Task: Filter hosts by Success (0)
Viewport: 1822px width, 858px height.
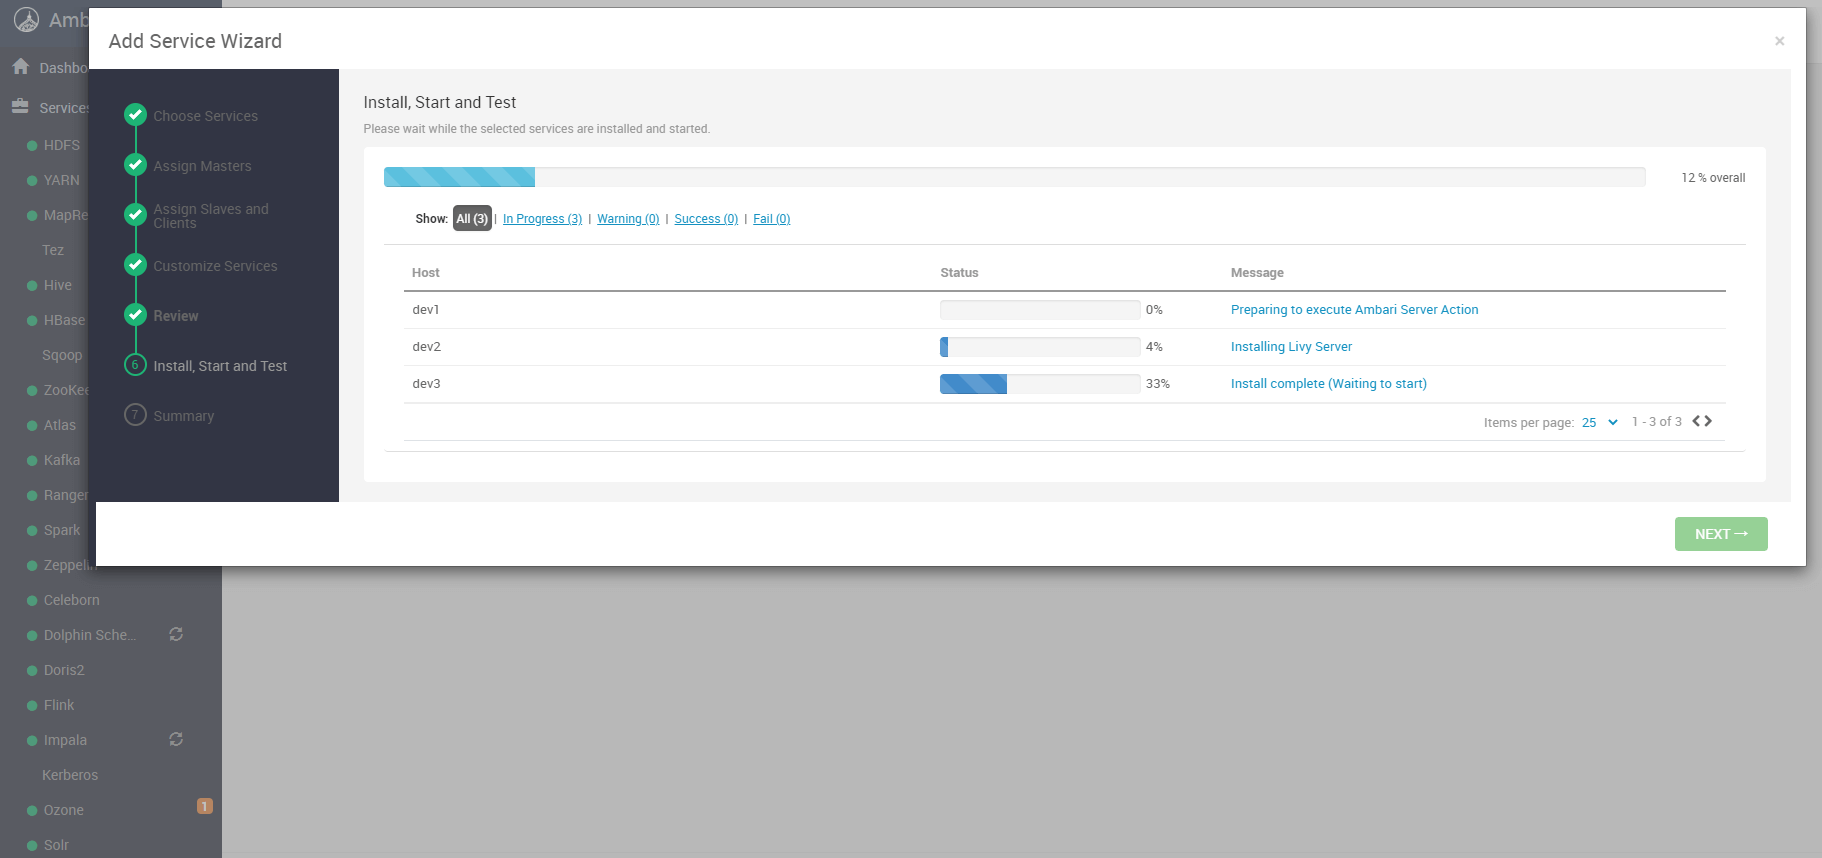Action: tap(706, 219)
